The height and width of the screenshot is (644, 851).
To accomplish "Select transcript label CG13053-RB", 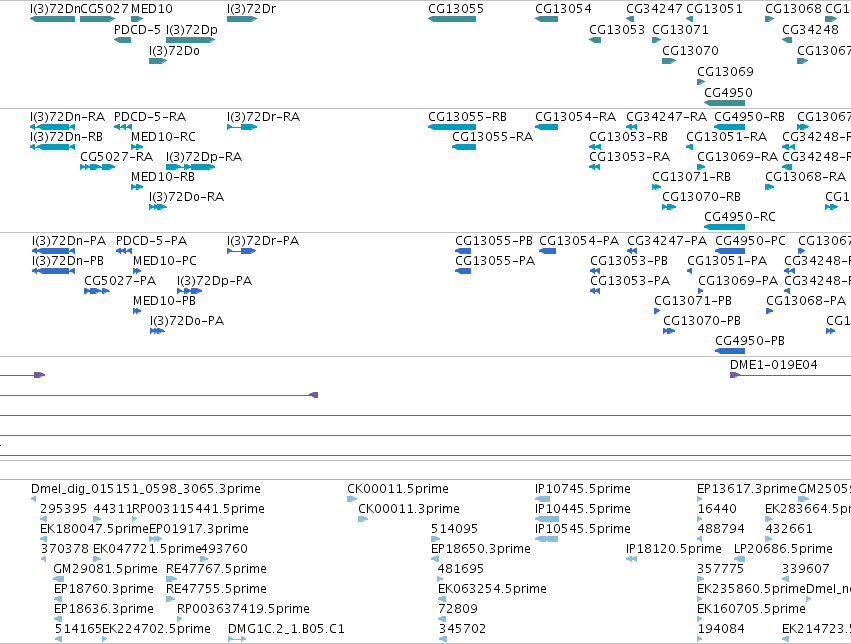I will coord(628,137).
